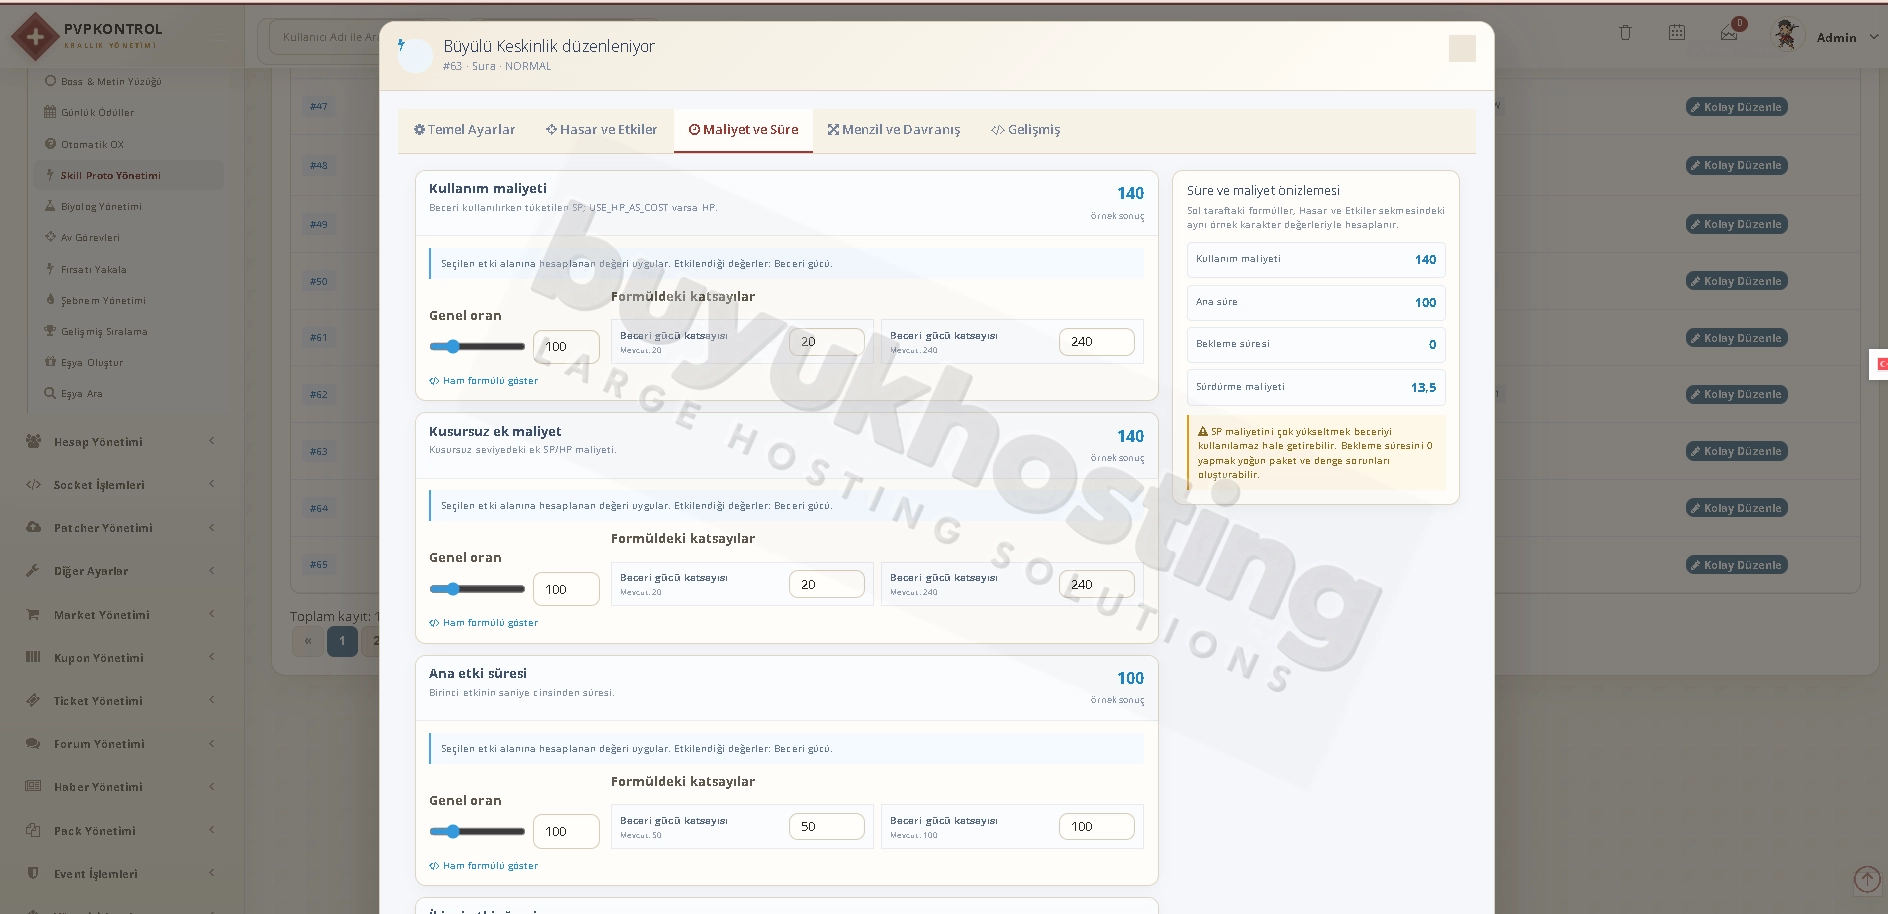Viewport: 1888px width, 914px height.
Task: Click Kolay Düzenle for row #50
Action: (x=1737, y=281)
